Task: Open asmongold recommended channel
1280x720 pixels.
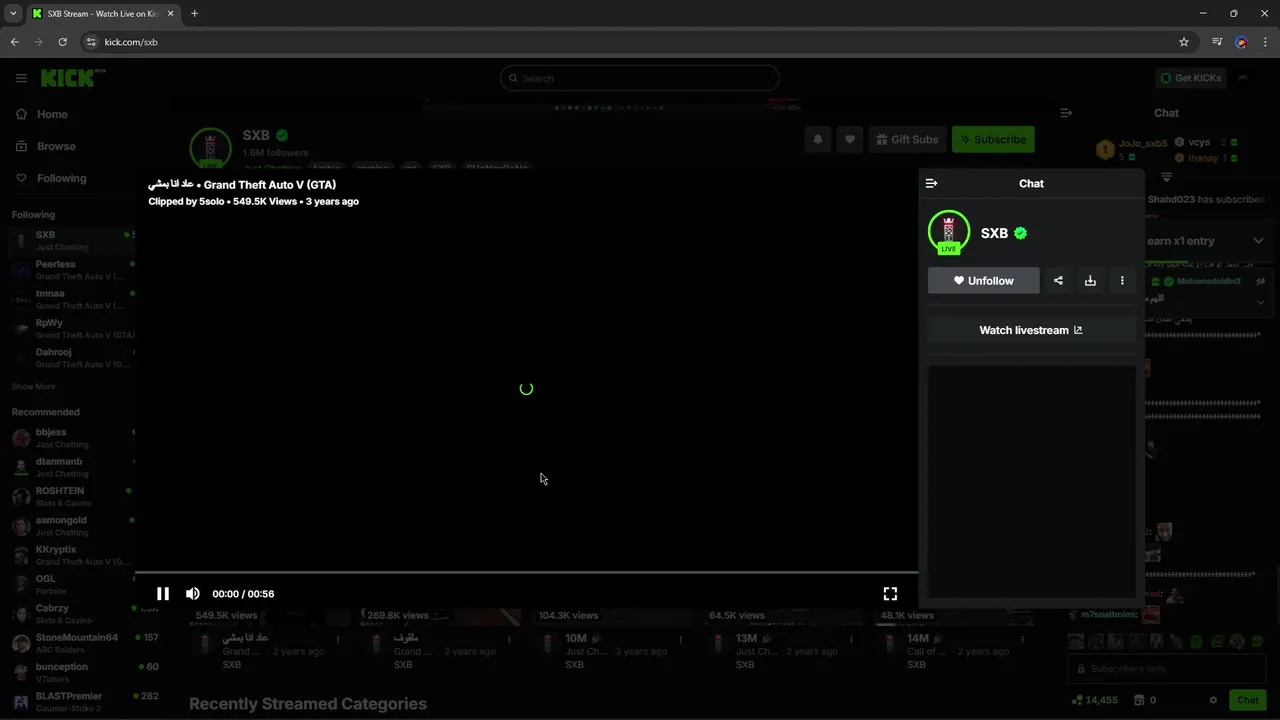Action: 68,526
